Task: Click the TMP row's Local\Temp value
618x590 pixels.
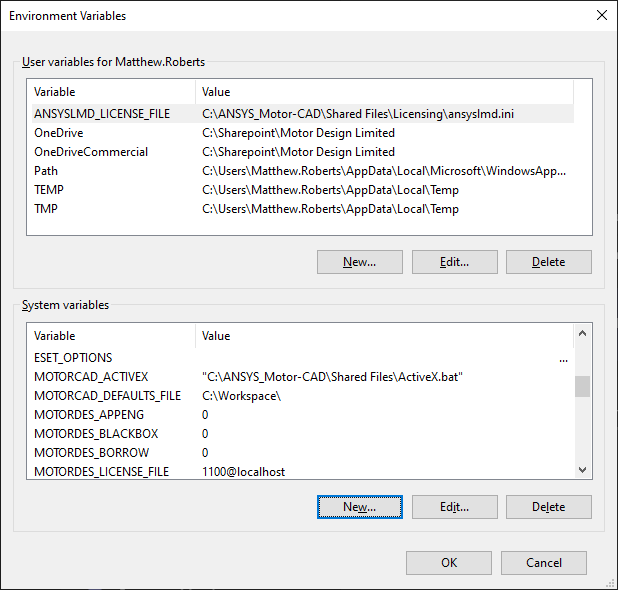Action: pos(330,208)
